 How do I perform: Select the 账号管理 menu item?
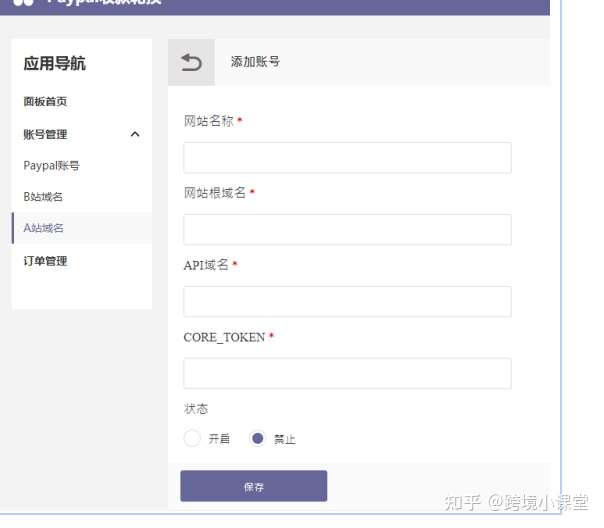(x=45, y=134)
